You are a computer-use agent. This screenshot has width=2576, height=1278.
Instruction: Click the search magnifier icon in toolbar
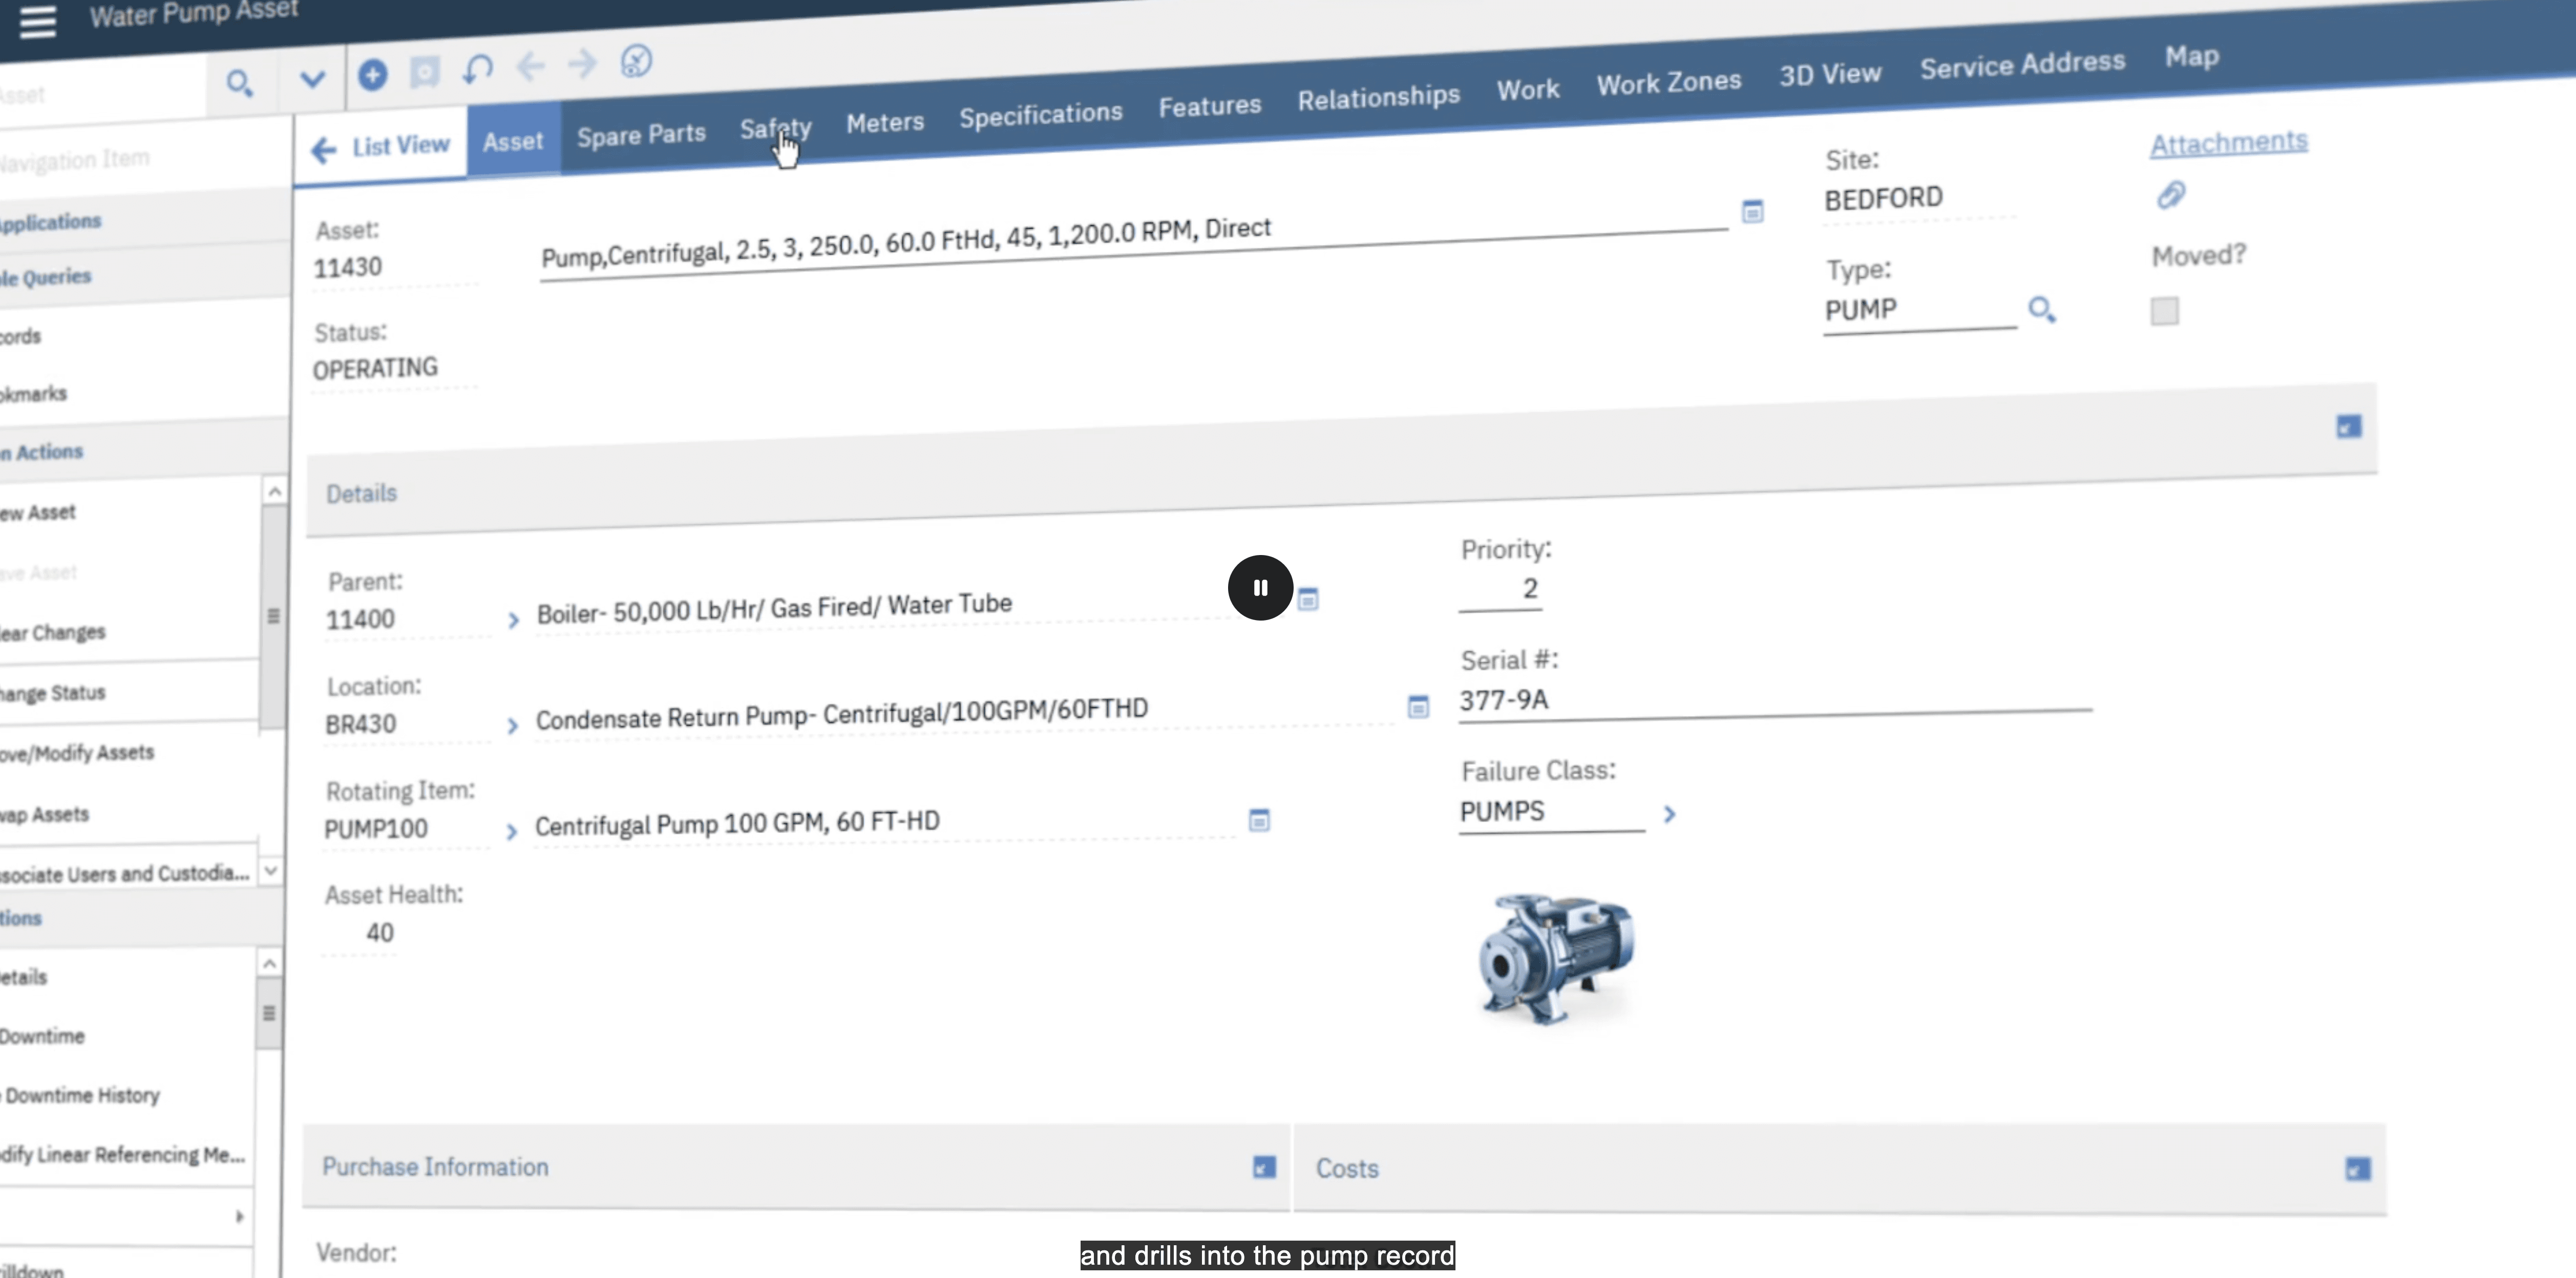239,83
